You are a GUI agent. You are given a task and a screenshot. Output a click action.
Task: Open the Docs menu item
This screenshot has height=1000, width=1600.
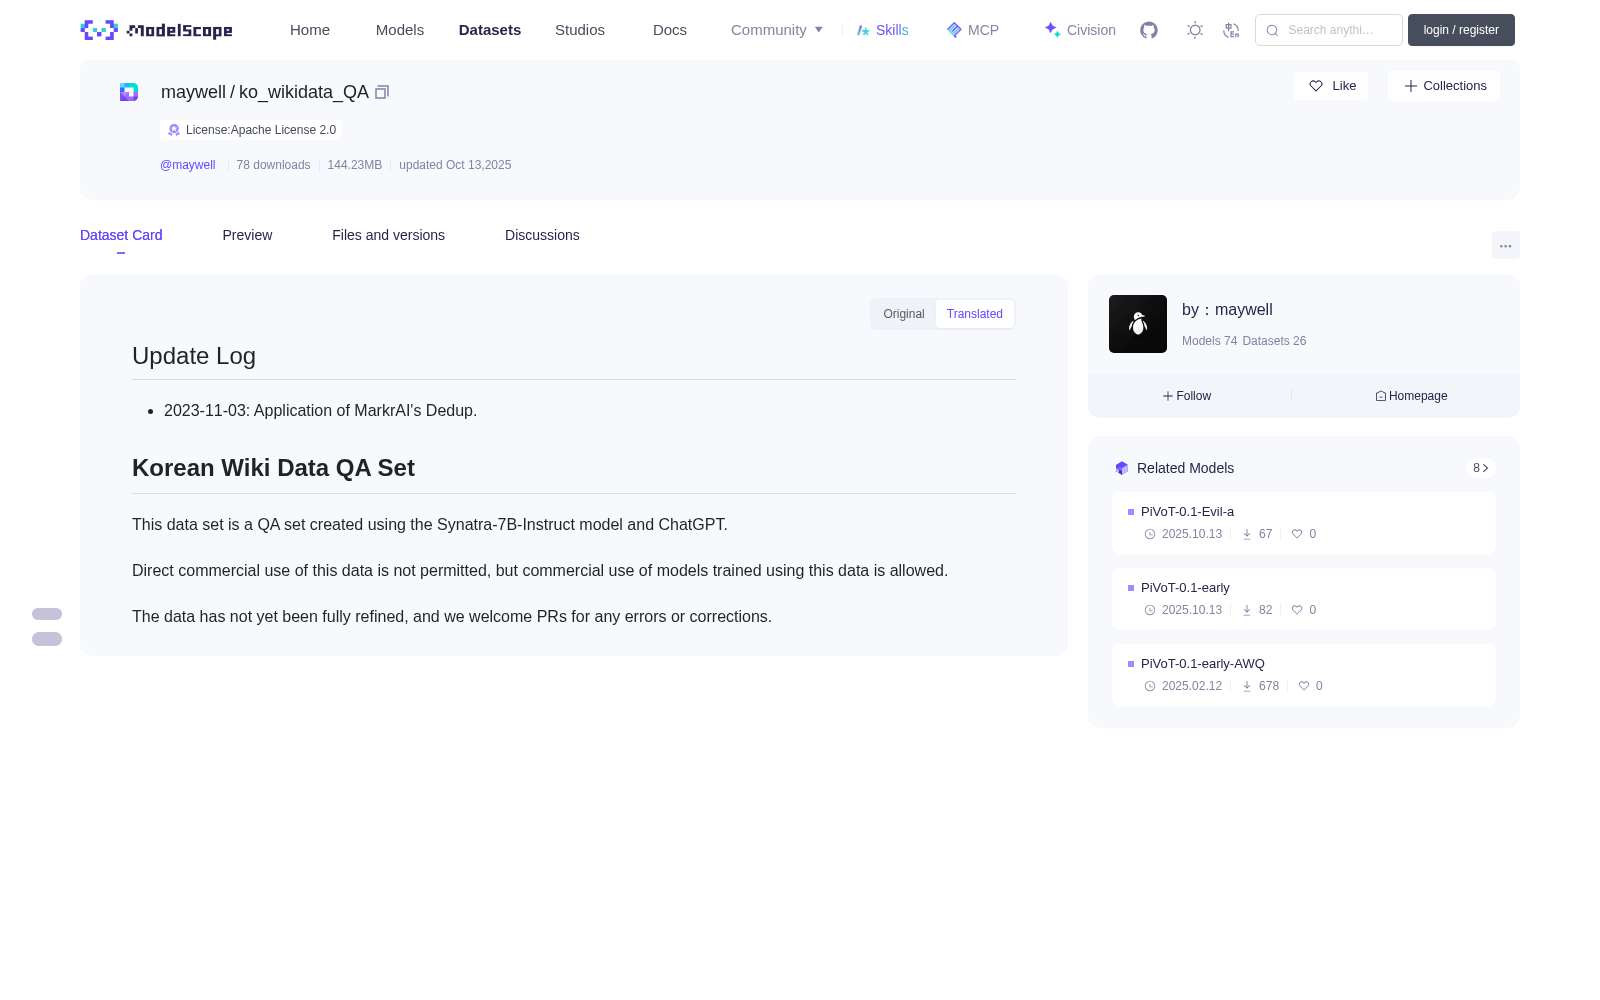[670, 30]
